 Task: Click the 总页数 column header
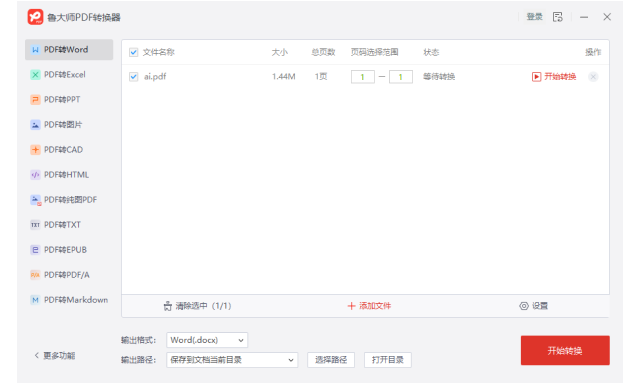click(323, 52)
